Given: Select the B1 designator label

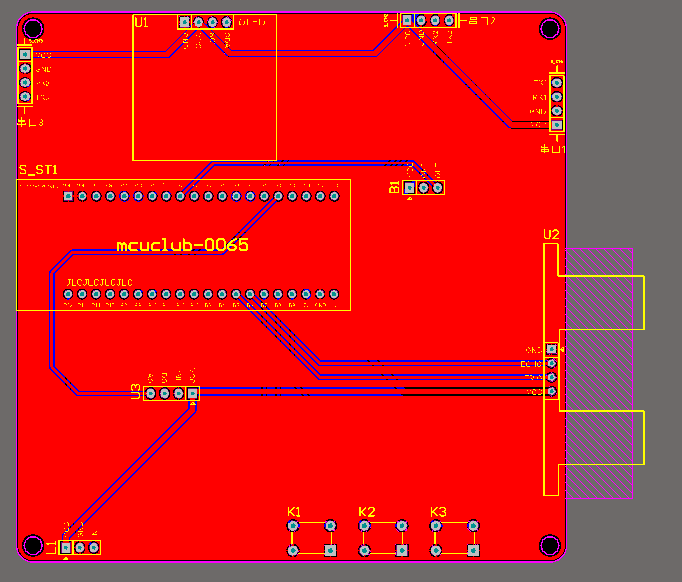Looking at the screenshot, I should (x=394, y=187).
